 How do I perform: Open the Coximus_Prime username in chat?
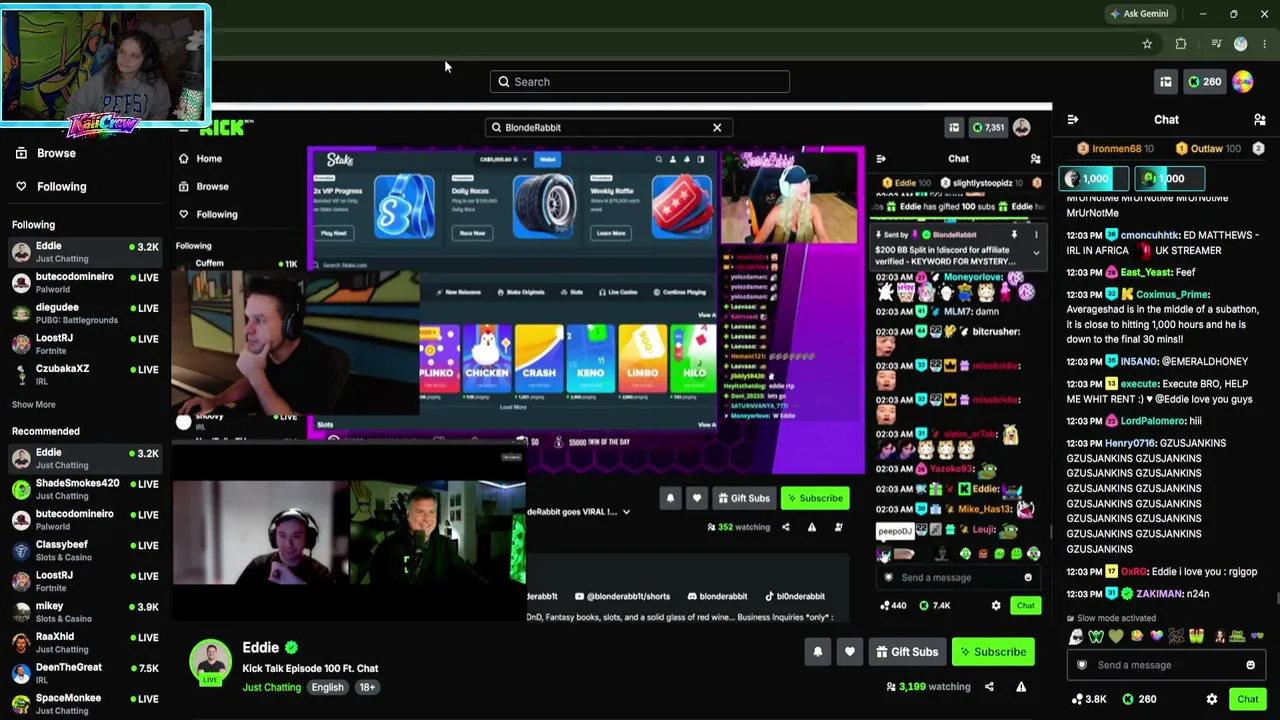(1172, 295)
